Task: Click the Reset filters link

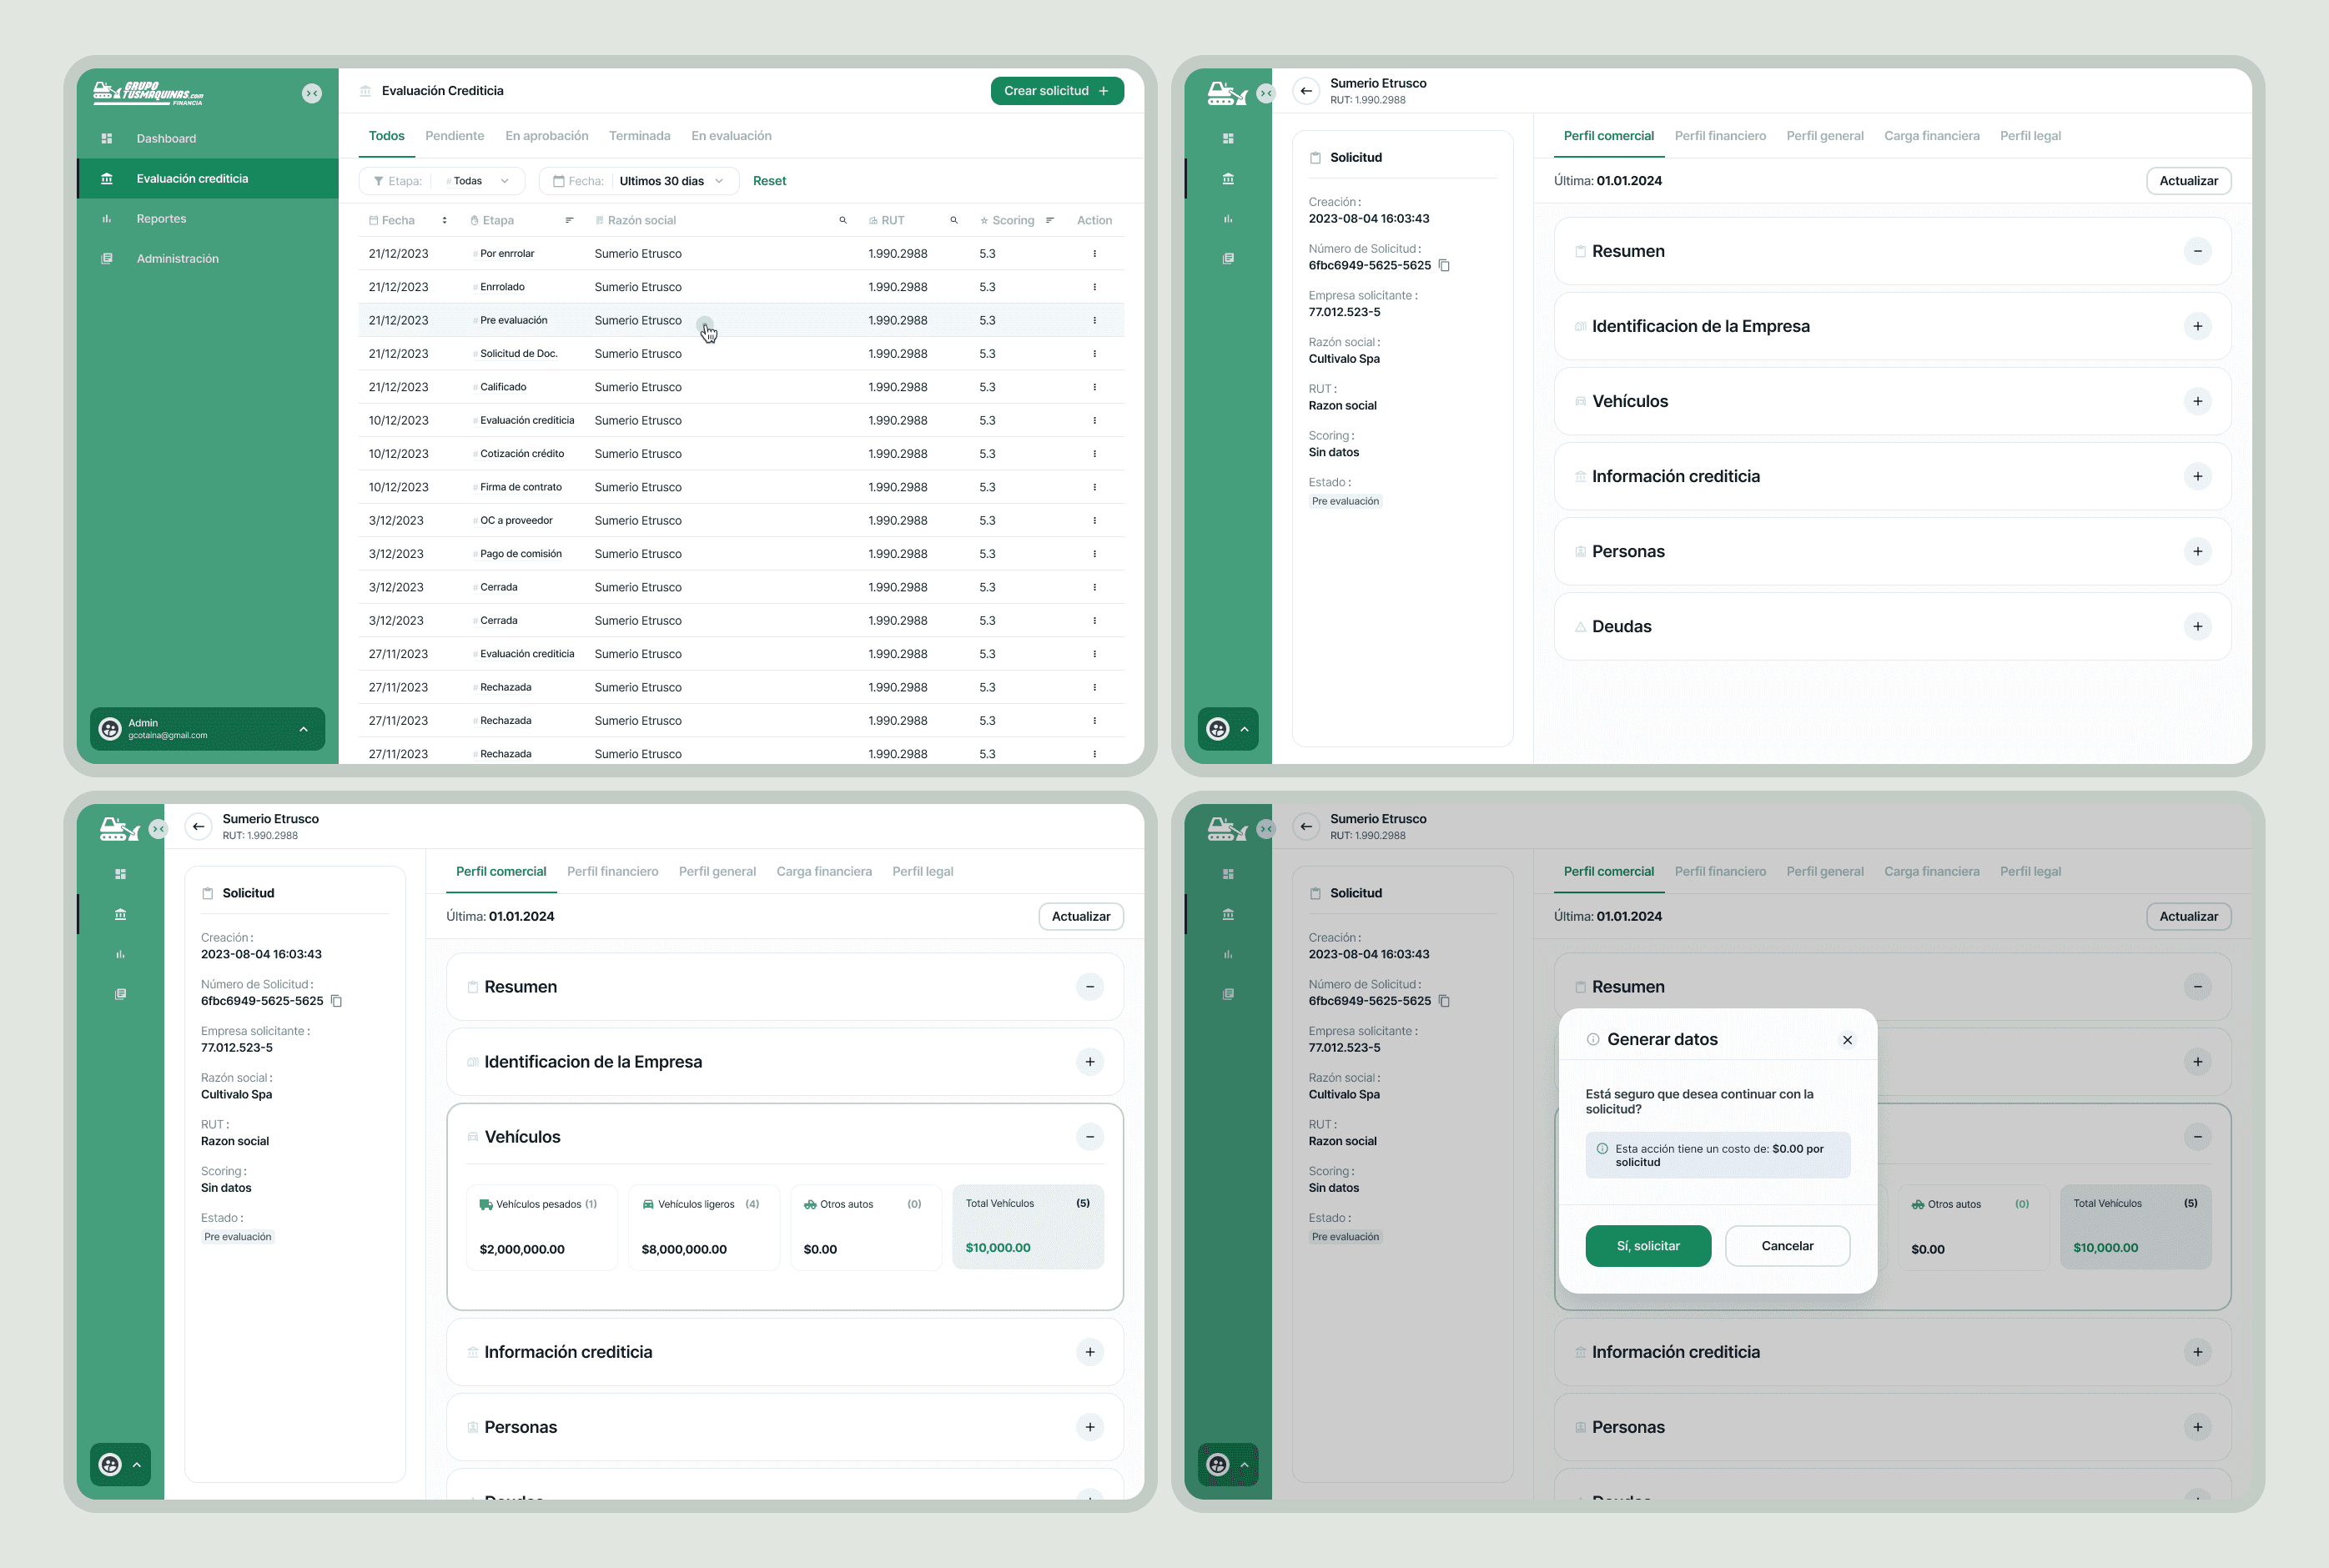Action: [769, 181]
